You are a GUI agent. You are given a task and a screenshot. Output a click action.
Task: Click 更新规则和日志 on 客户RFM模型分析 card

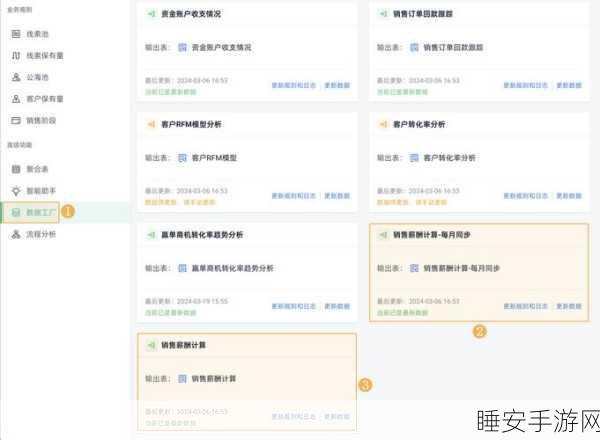[294, 196]
